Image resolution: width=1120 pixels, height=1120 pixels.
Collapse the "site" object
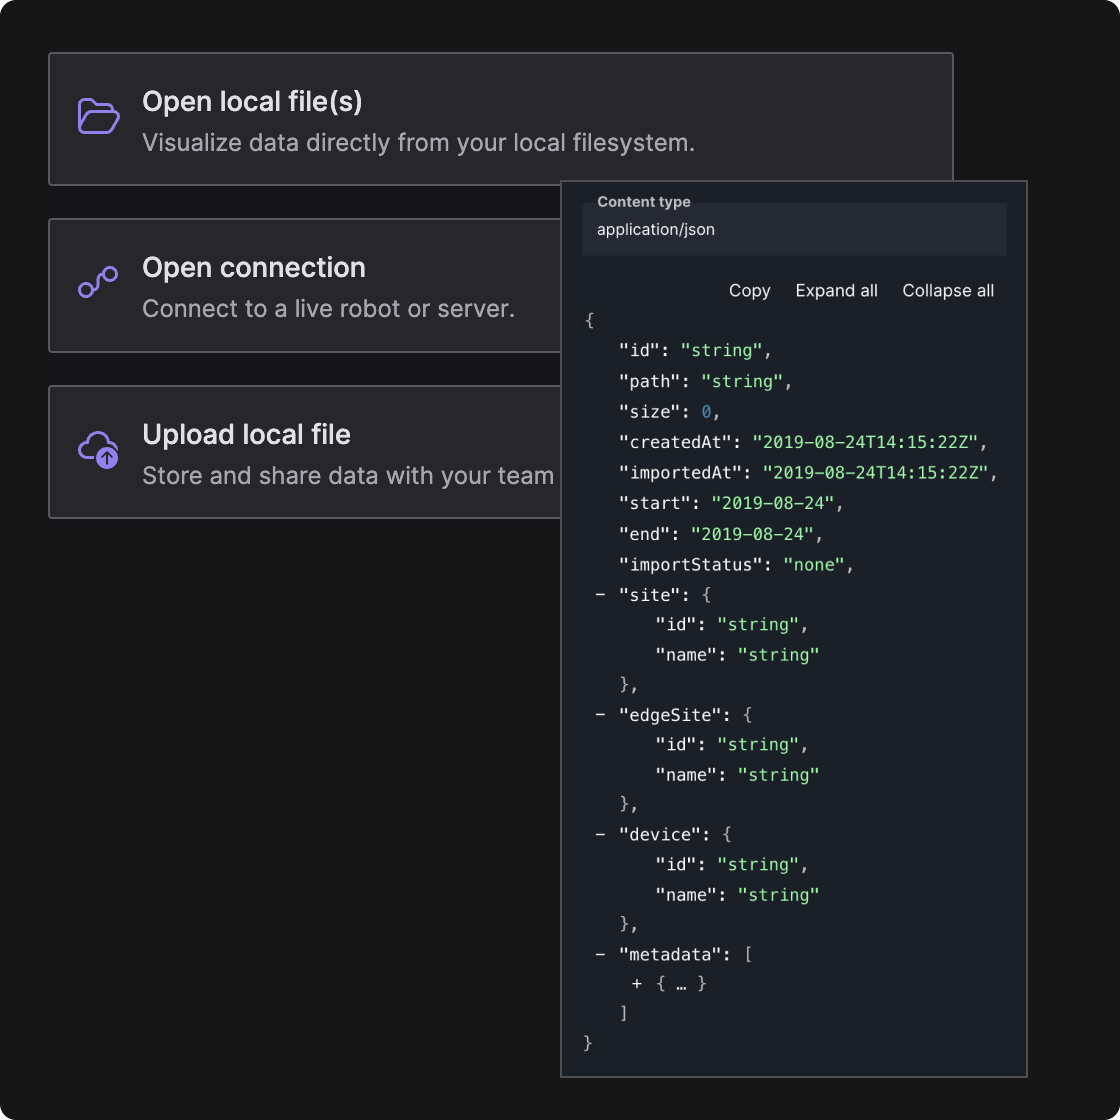(601, 595)
